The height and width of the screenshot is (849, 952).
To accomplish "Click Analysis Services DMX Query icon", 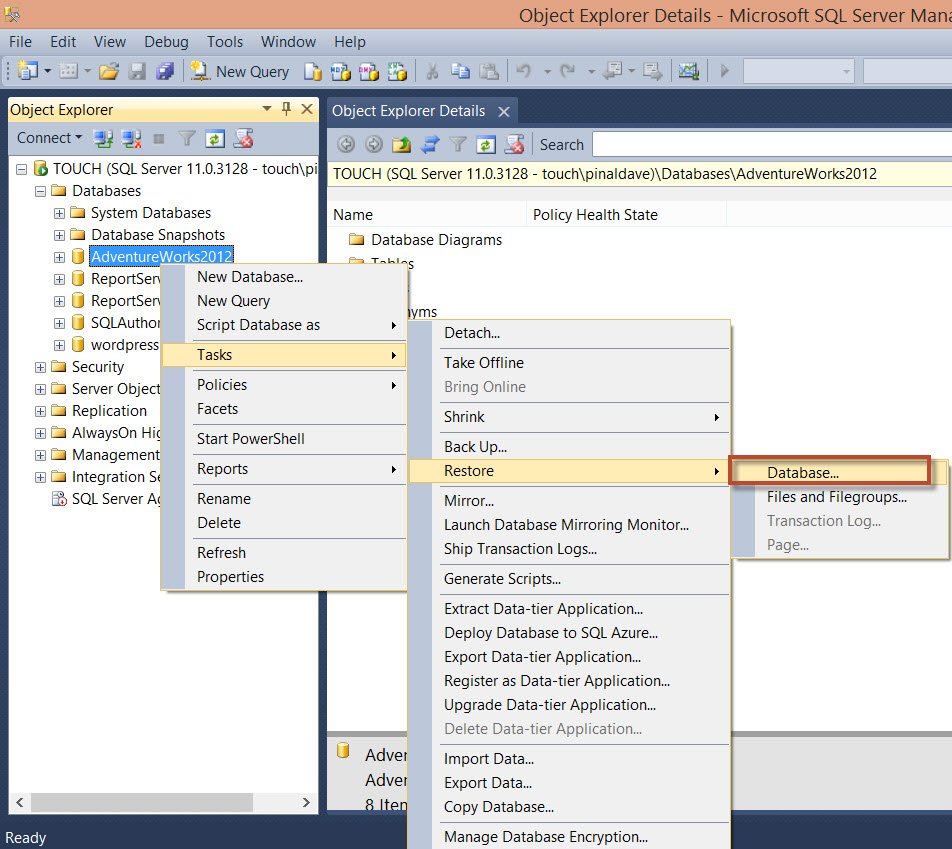I will click(x=369, y=72).
